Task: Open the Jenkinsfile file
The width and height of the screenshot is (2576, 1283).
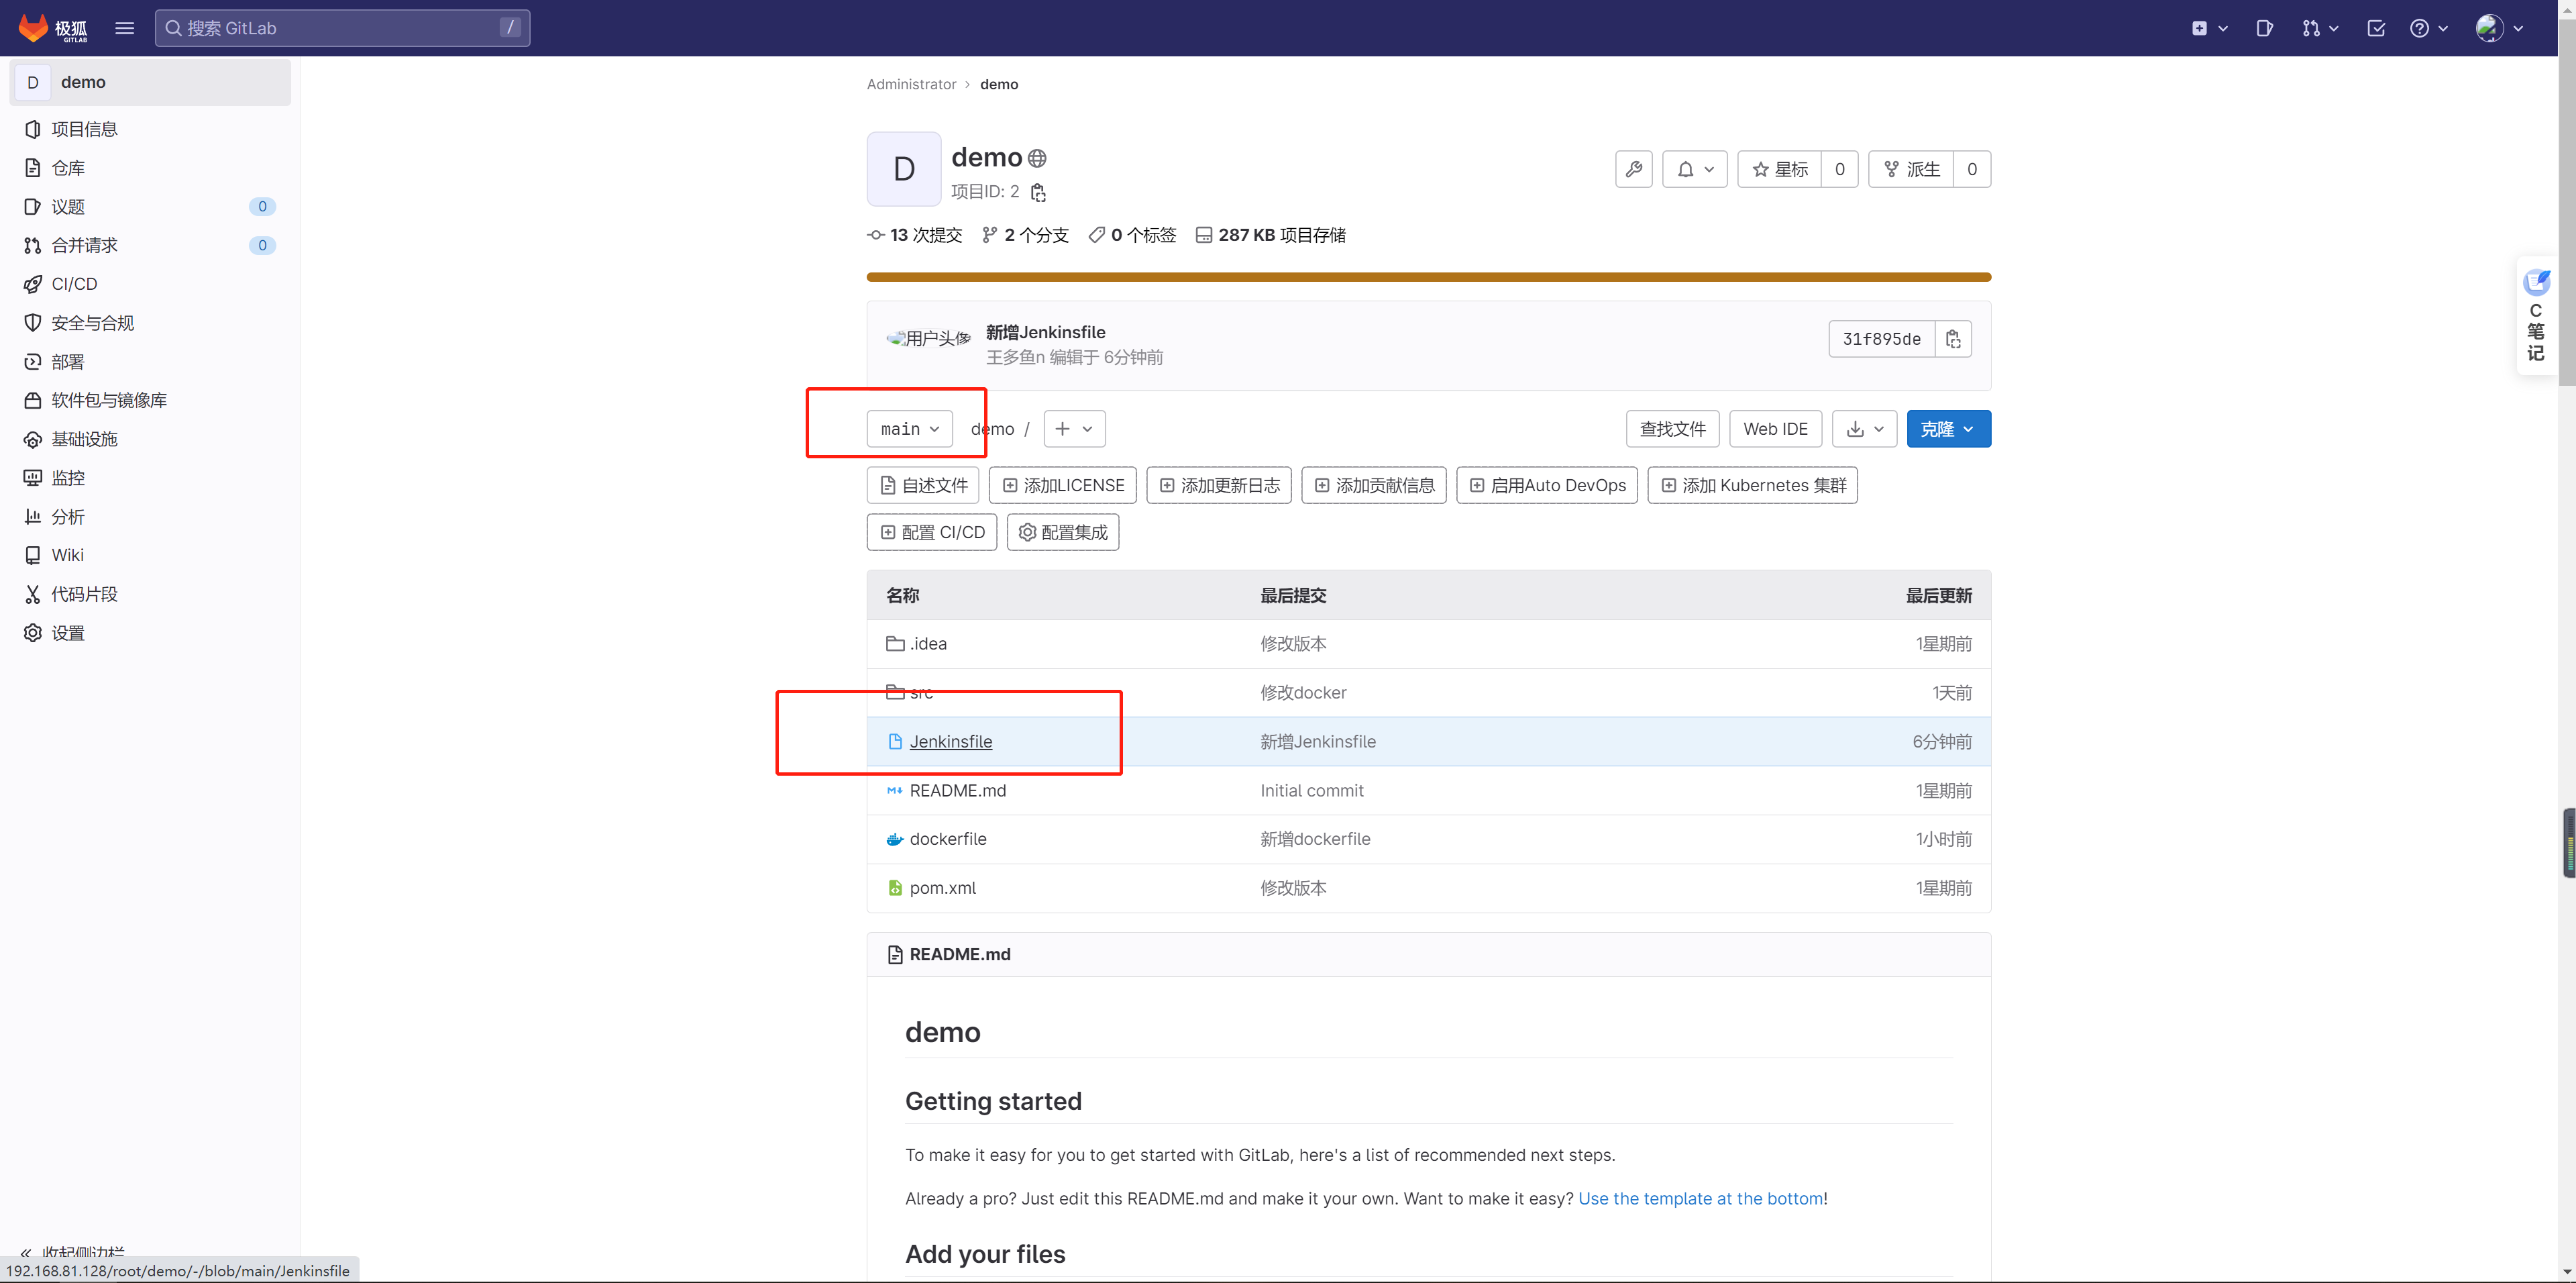Action: tap(950, 742)
